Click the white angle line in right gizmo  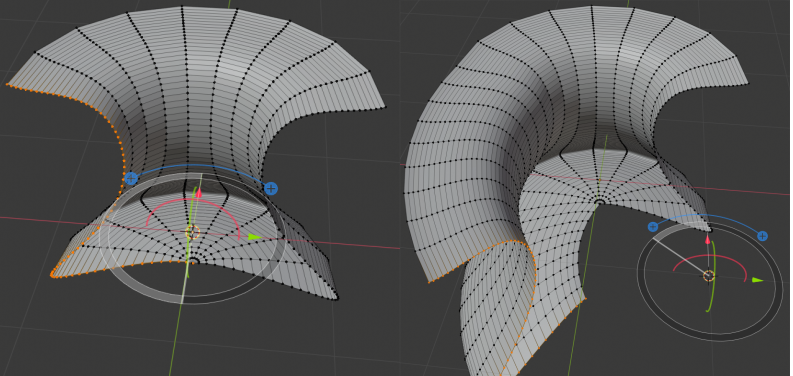tap(680, 256)
